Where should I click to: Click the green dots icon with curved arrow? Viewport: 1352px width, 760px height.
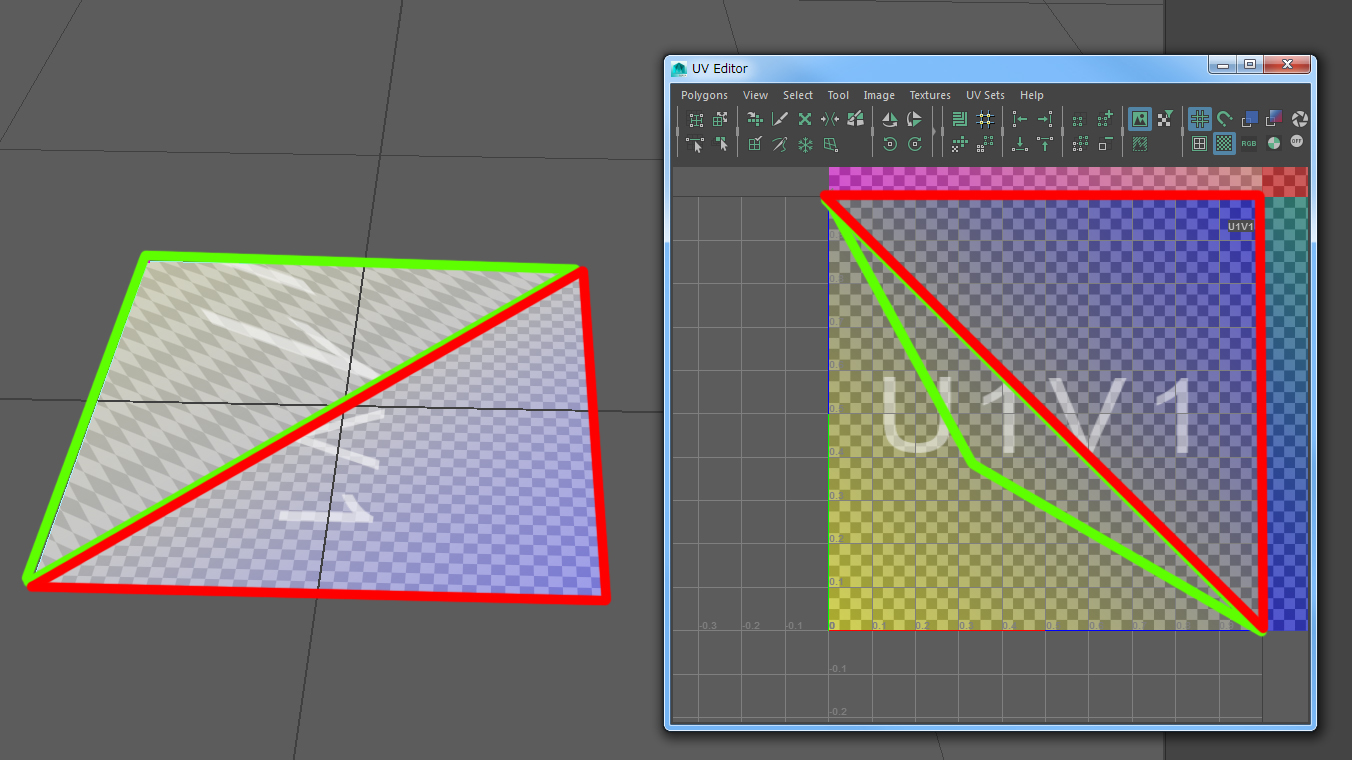click(x=755, y=119)
